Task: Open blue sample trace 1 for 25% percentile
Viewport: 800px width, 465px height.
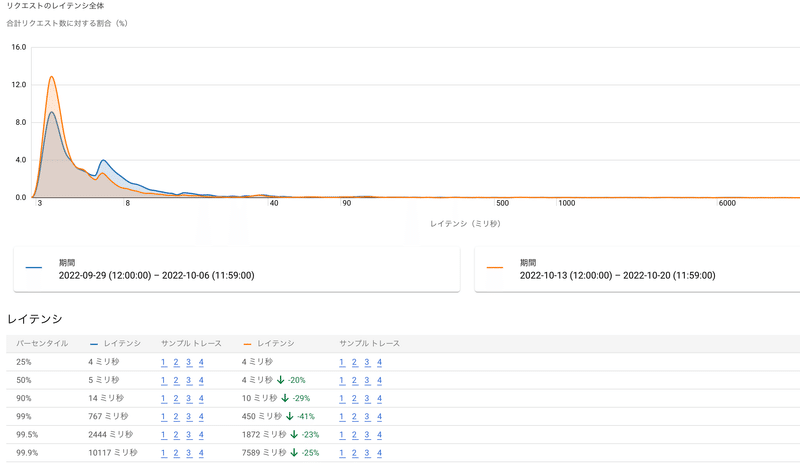Action: 164,362
